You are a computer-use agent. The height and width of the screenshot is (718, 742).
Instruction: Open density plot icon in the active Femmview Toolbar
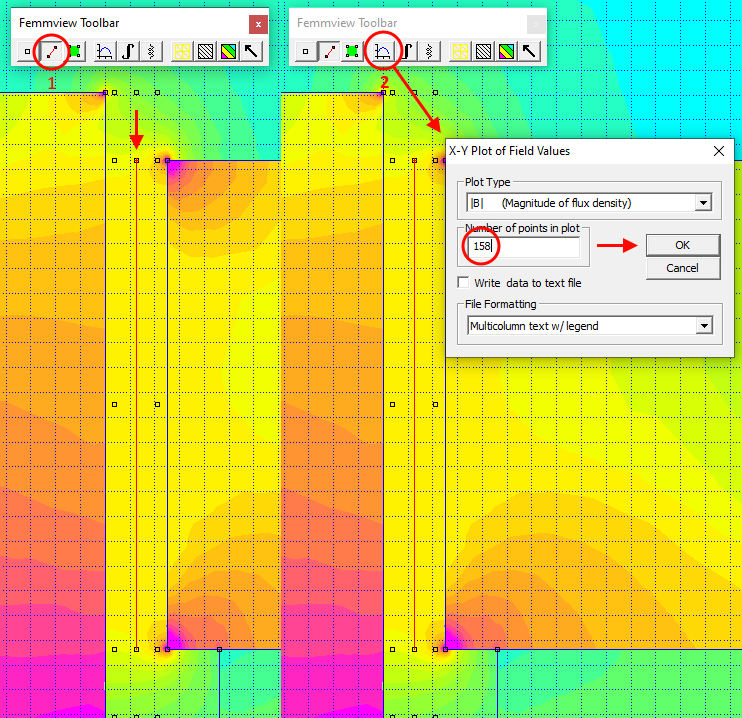[x=229, y=52]
